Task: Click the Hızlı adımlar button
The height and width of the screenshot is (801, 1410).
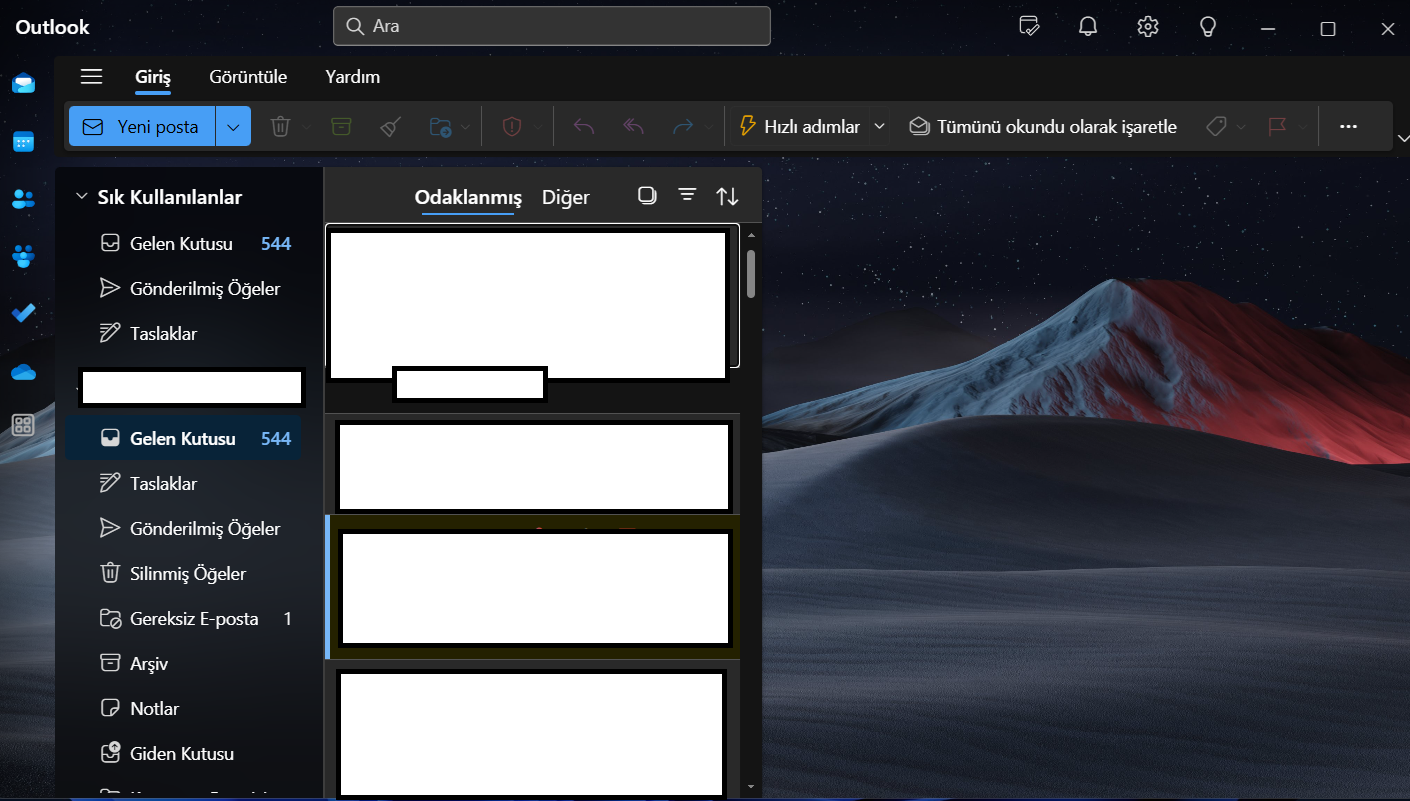Action: (x=799, y=127)
